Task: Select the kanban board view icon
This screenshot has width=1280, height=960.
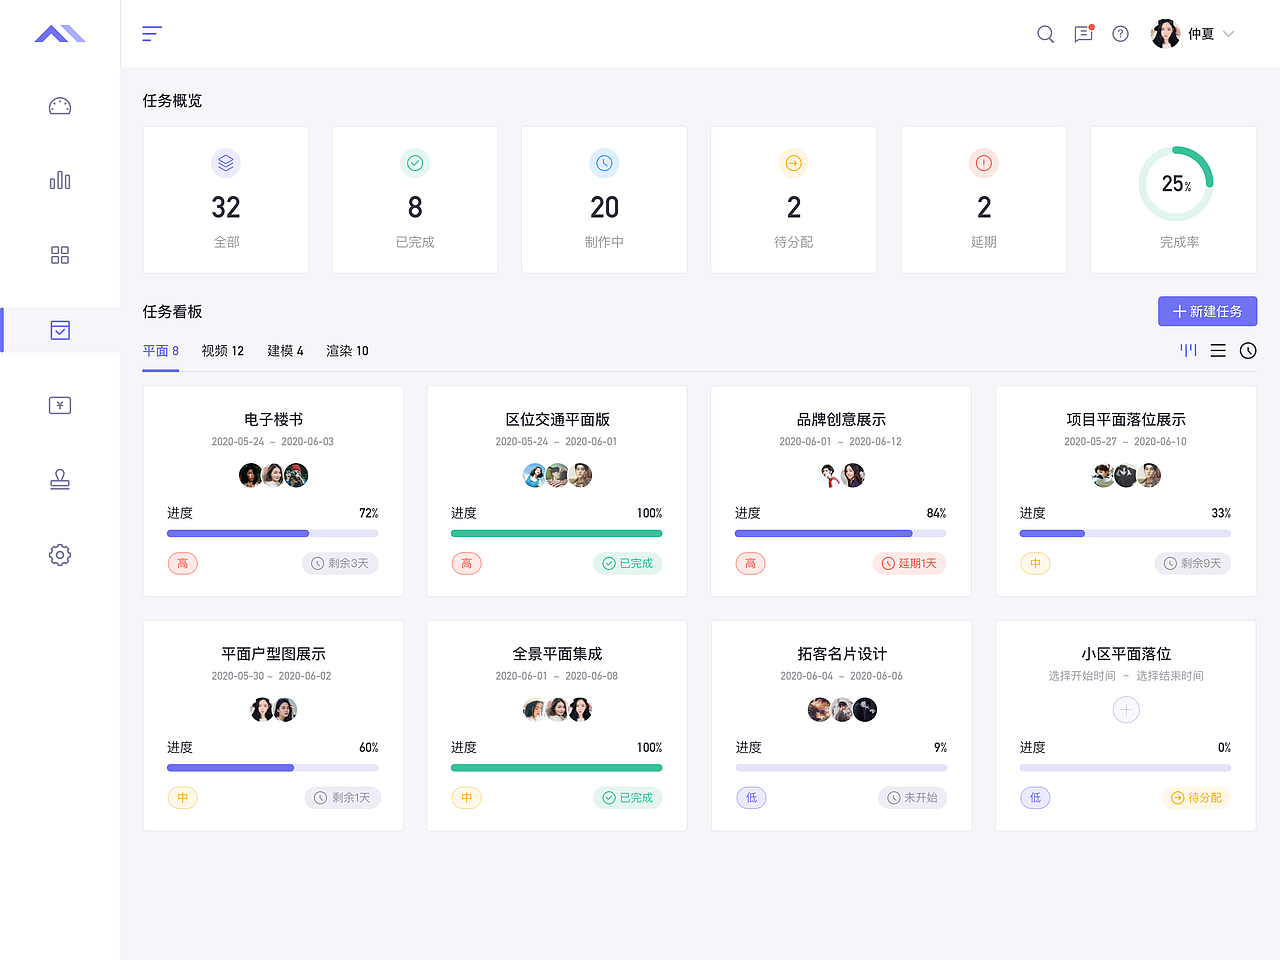Action: point(1188,350)
